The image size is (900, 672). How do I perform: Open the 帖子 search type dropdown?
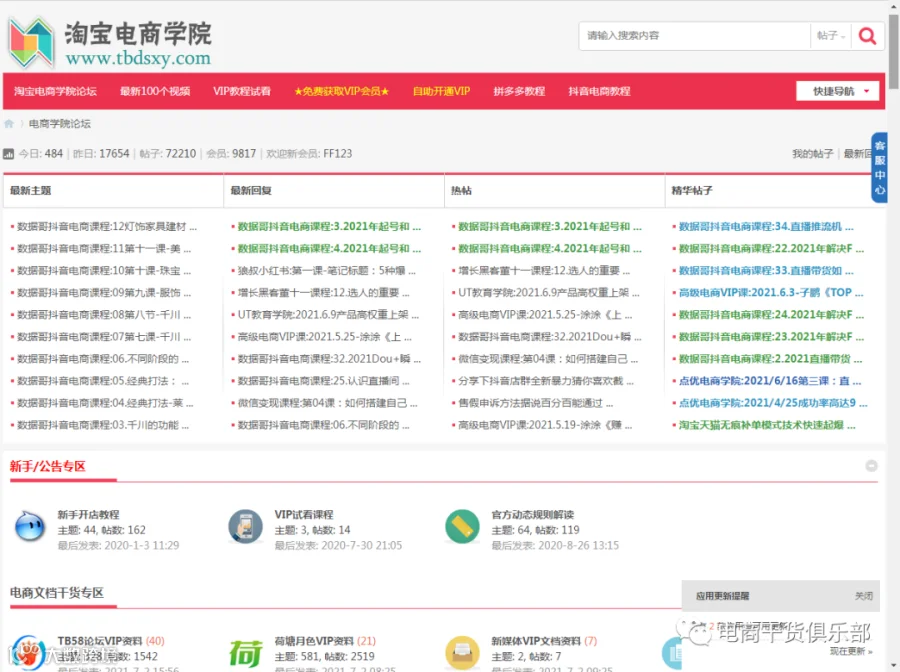point(831,36)
